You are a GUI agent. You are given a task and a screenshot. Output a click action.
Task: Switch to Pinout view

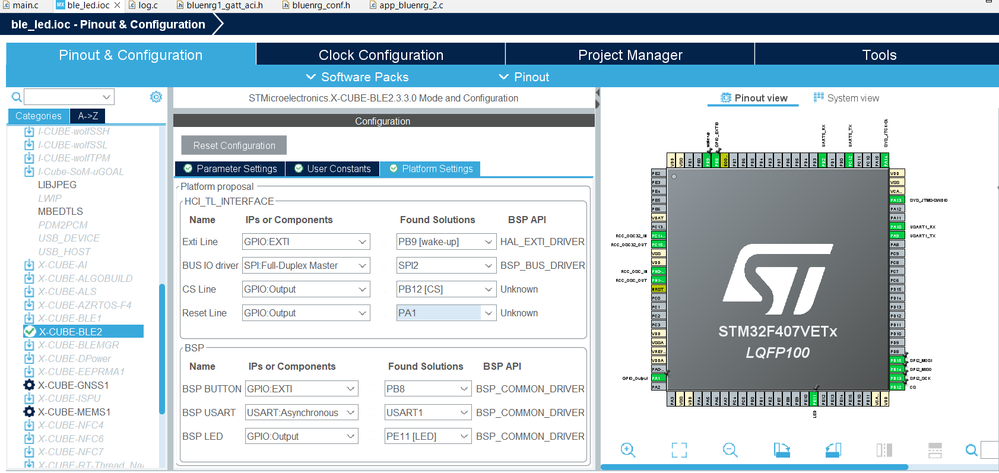(x=754, y=98)
